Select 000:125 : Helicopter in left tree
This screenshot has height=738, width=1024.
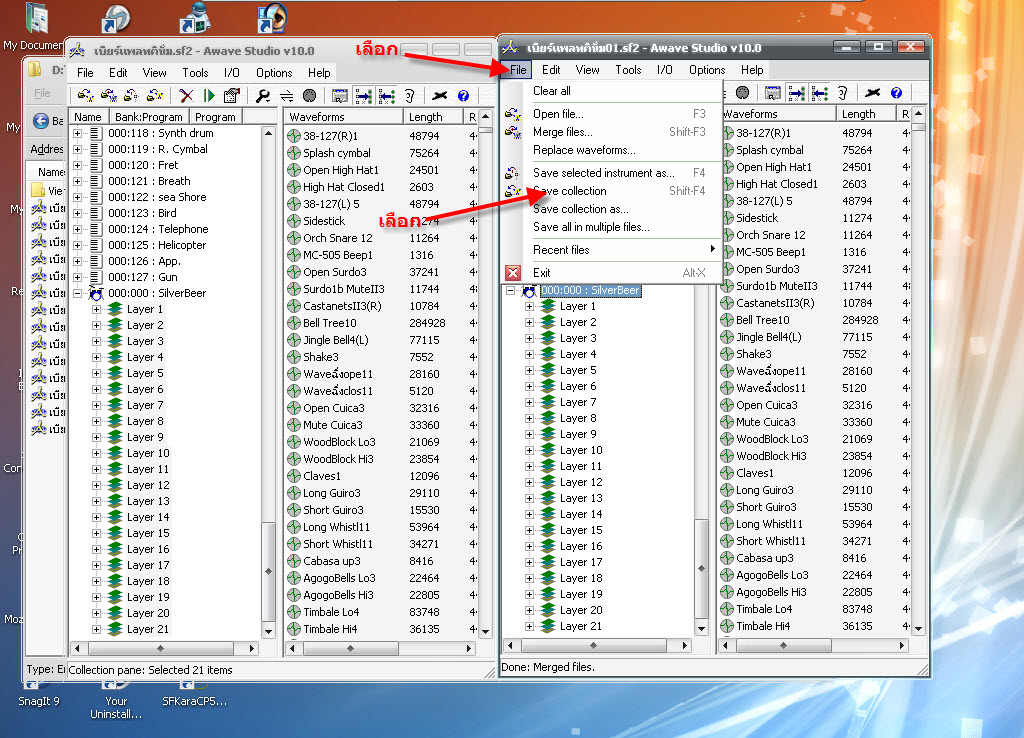click(x=157, y=245)
